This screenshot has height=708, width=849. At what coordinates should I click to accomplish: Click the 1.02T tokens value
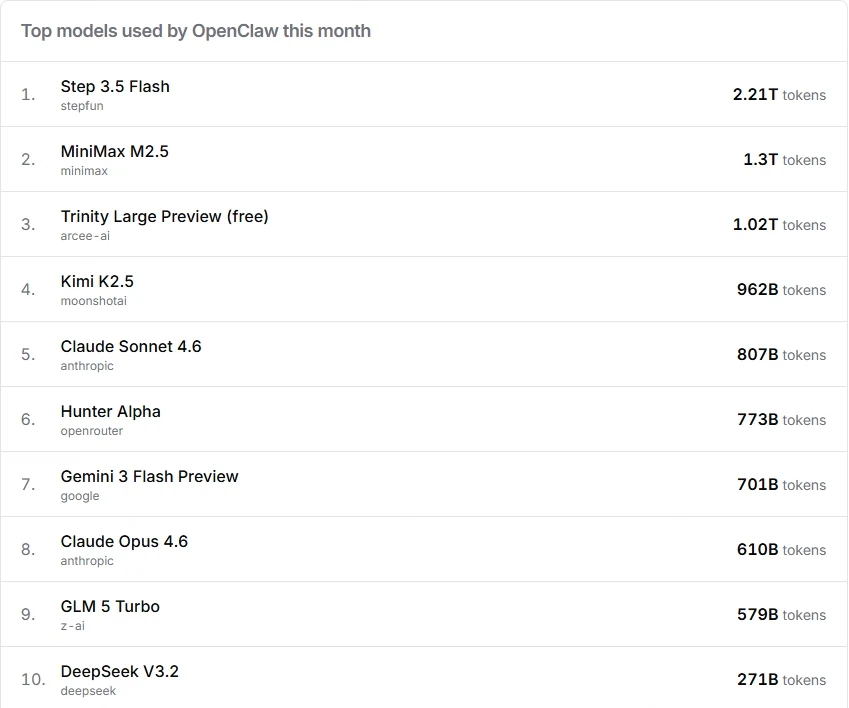click(780, 225)
